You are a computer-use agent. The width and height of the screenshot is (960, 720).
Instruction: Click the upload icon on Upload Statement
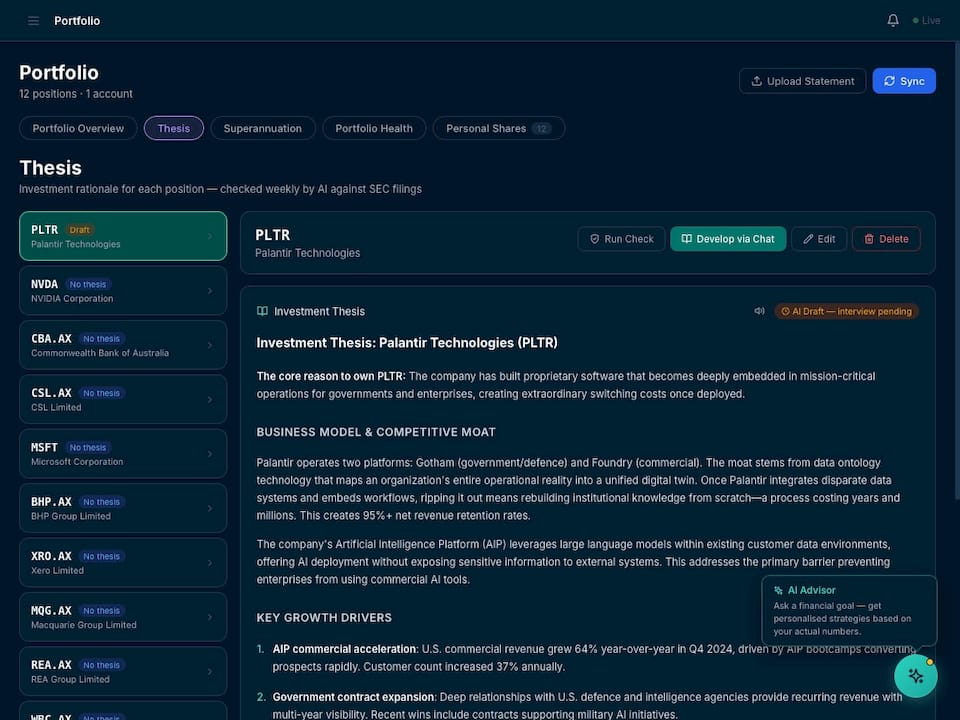click(757, 80)
